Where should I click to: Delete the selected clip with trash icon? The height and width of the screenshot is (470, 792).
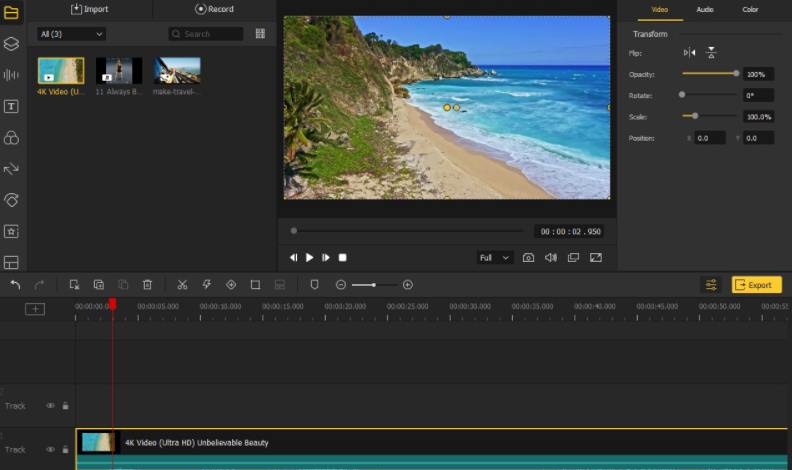[147, 285]
